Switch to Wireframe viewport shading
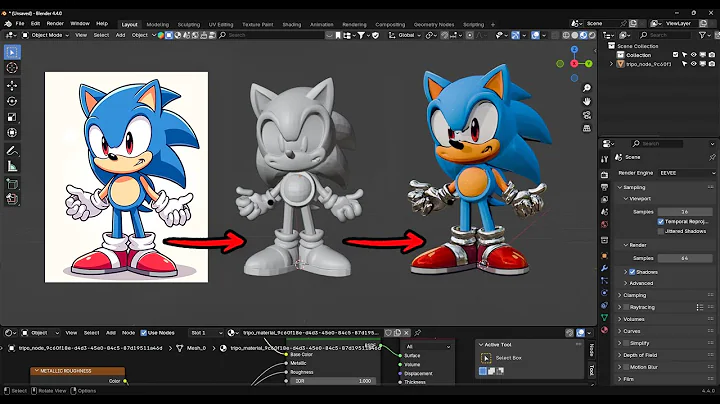 [566, 35]
